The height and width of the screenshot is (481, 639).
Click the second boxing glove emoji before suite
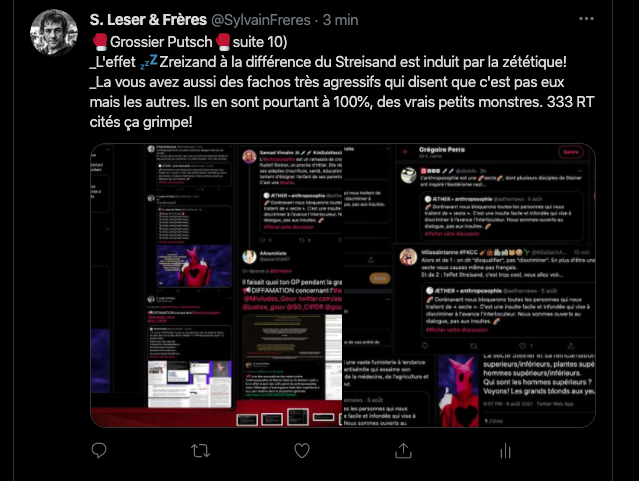[x=223, y=42]
